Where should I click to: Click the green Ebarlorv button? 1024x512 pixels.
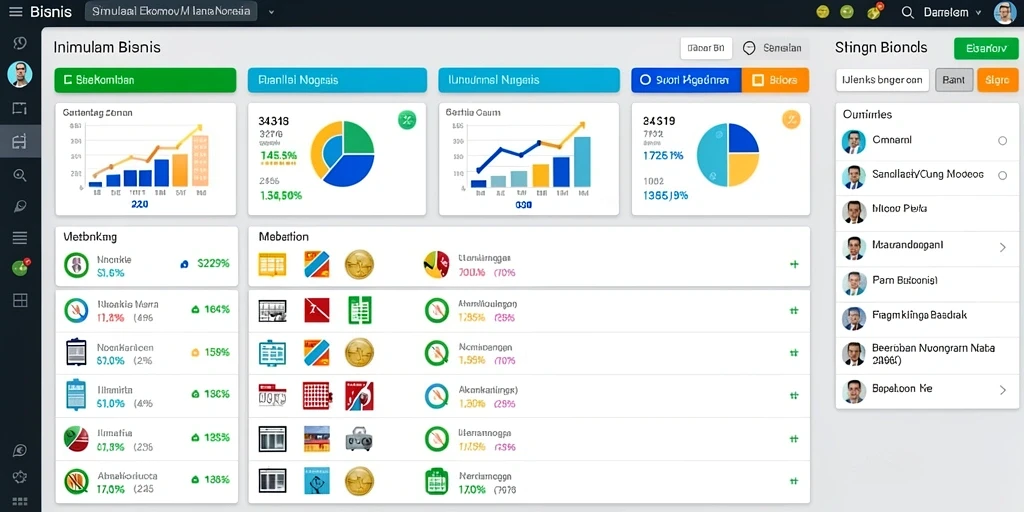(x=985, y=48)
